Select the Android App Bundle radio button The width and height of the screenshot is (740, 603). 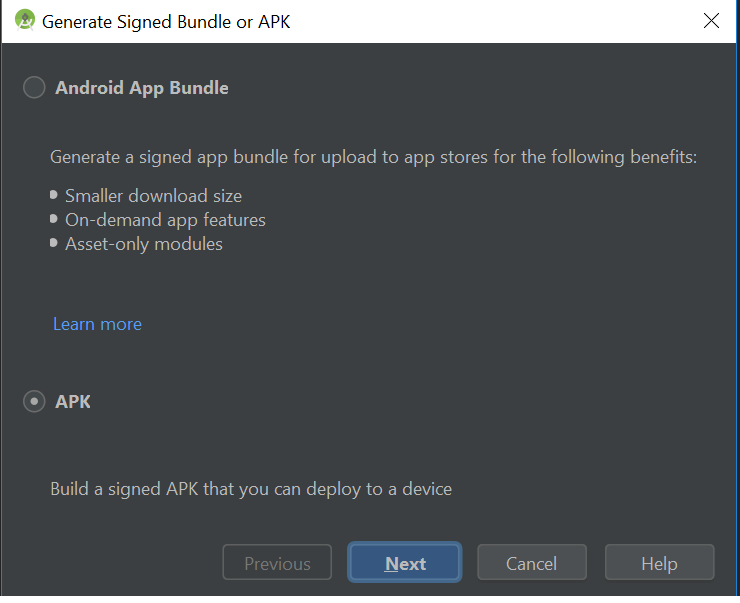pos(34,88)
